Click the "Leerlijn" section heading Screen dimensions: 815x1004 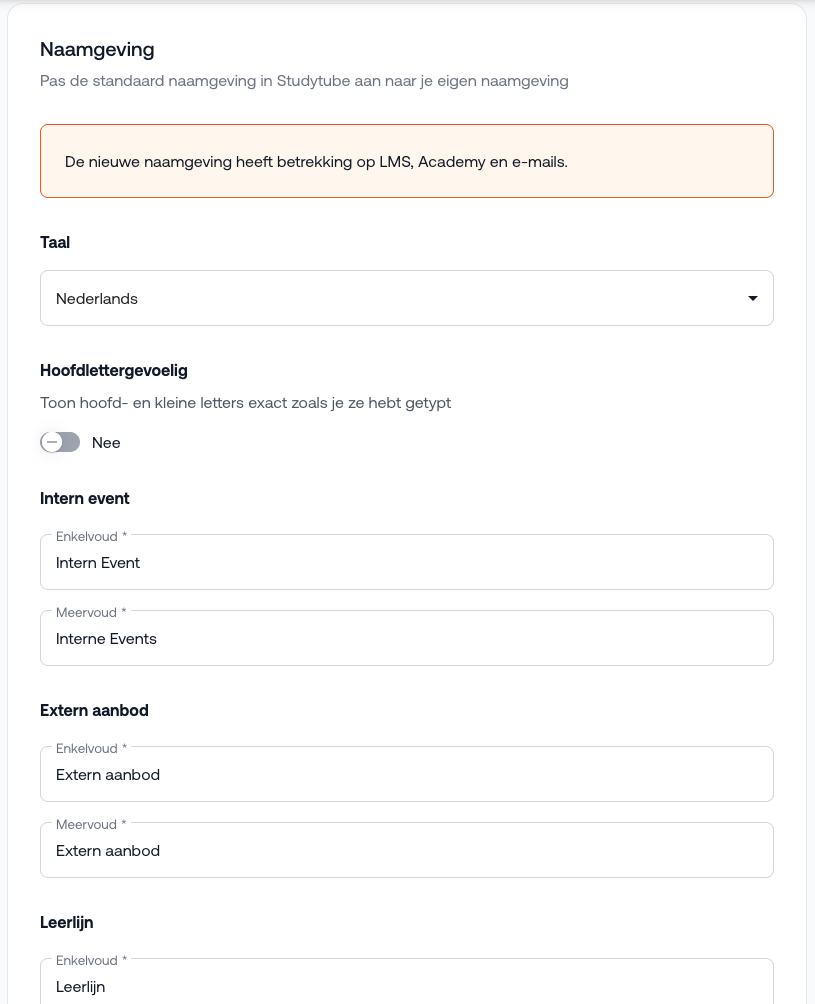67,922
